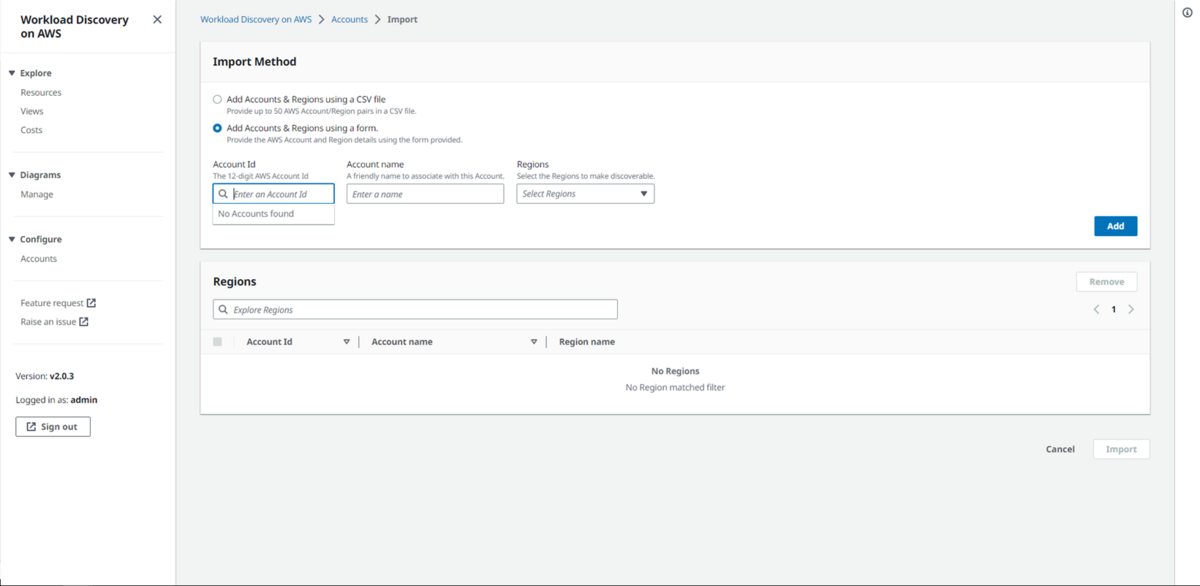Select Add Accounts & Regions using a CSV file
The height and width of the screenshot is (586, 1200).
tap(217, 100)
